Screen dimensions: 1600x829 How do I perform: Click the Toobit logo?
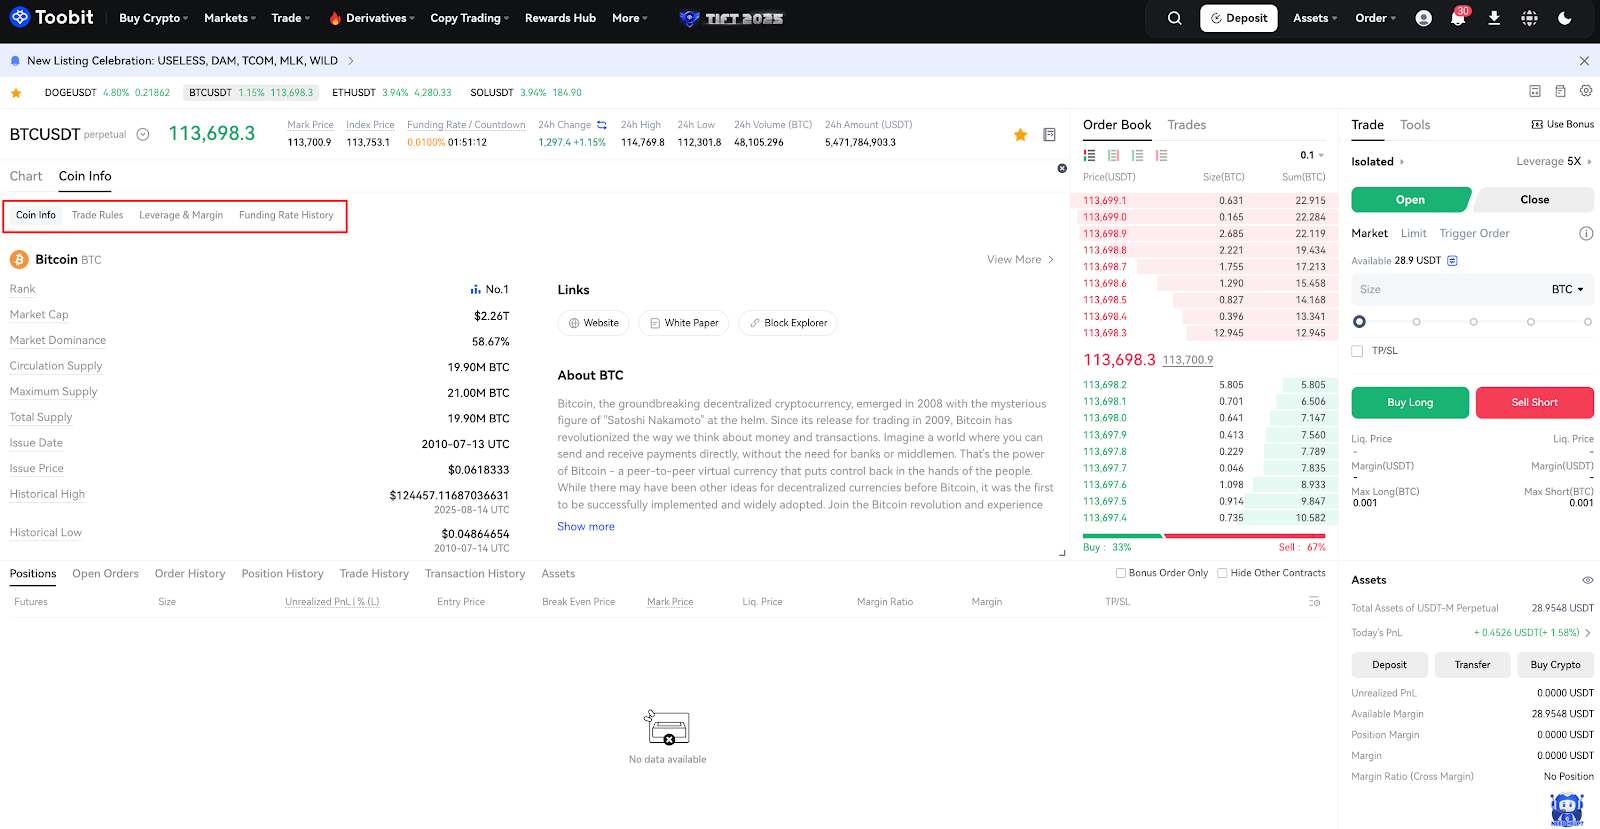[52, 17]
